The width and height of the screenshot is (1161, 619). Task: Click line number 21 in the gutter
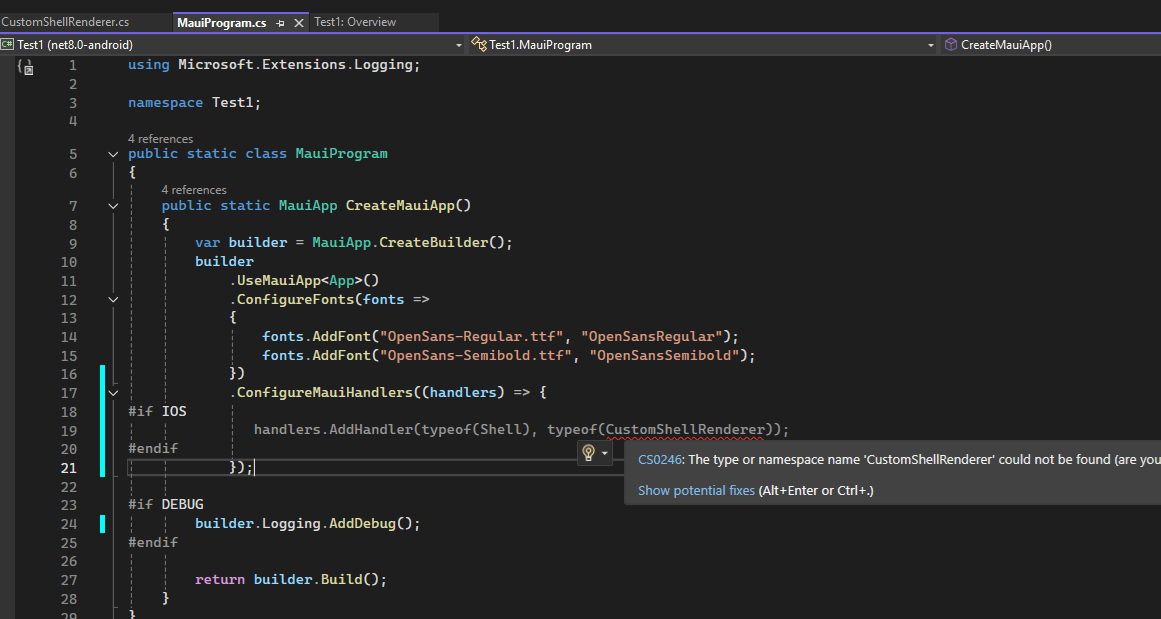tap(68, 468)
